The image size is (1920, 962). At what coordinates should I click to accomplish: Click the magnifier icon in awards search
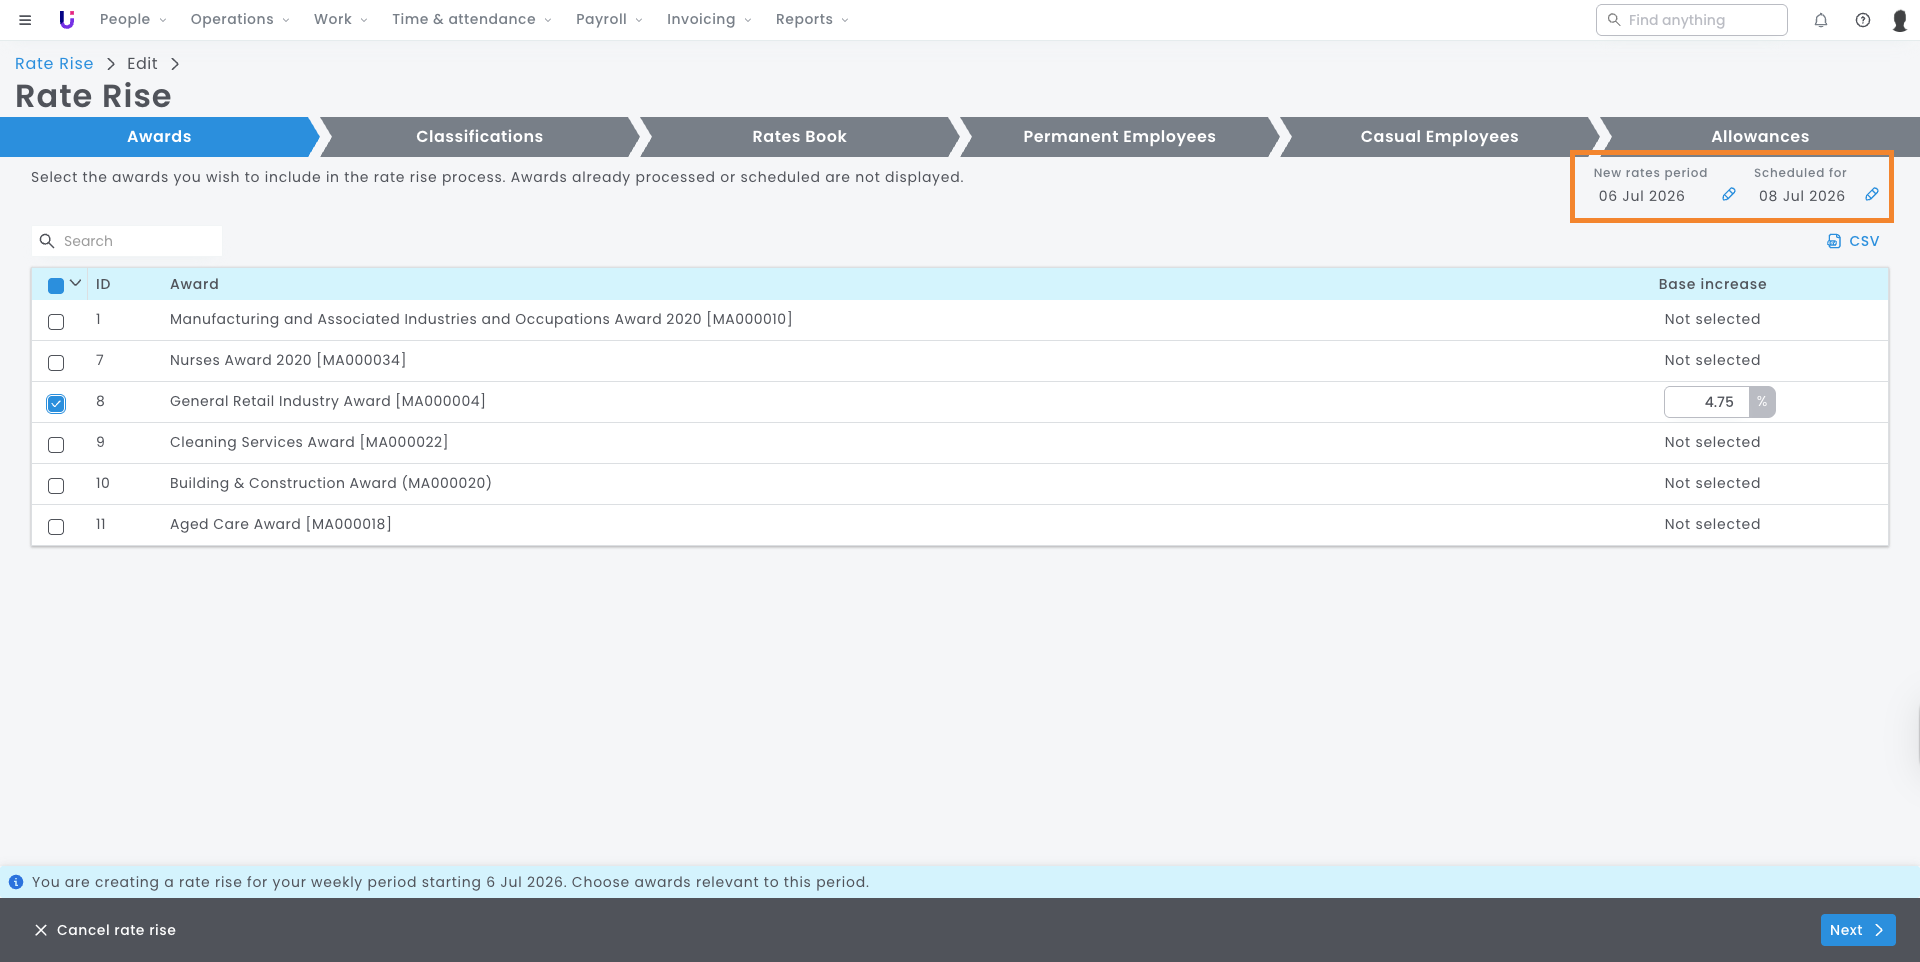(47, 241)
